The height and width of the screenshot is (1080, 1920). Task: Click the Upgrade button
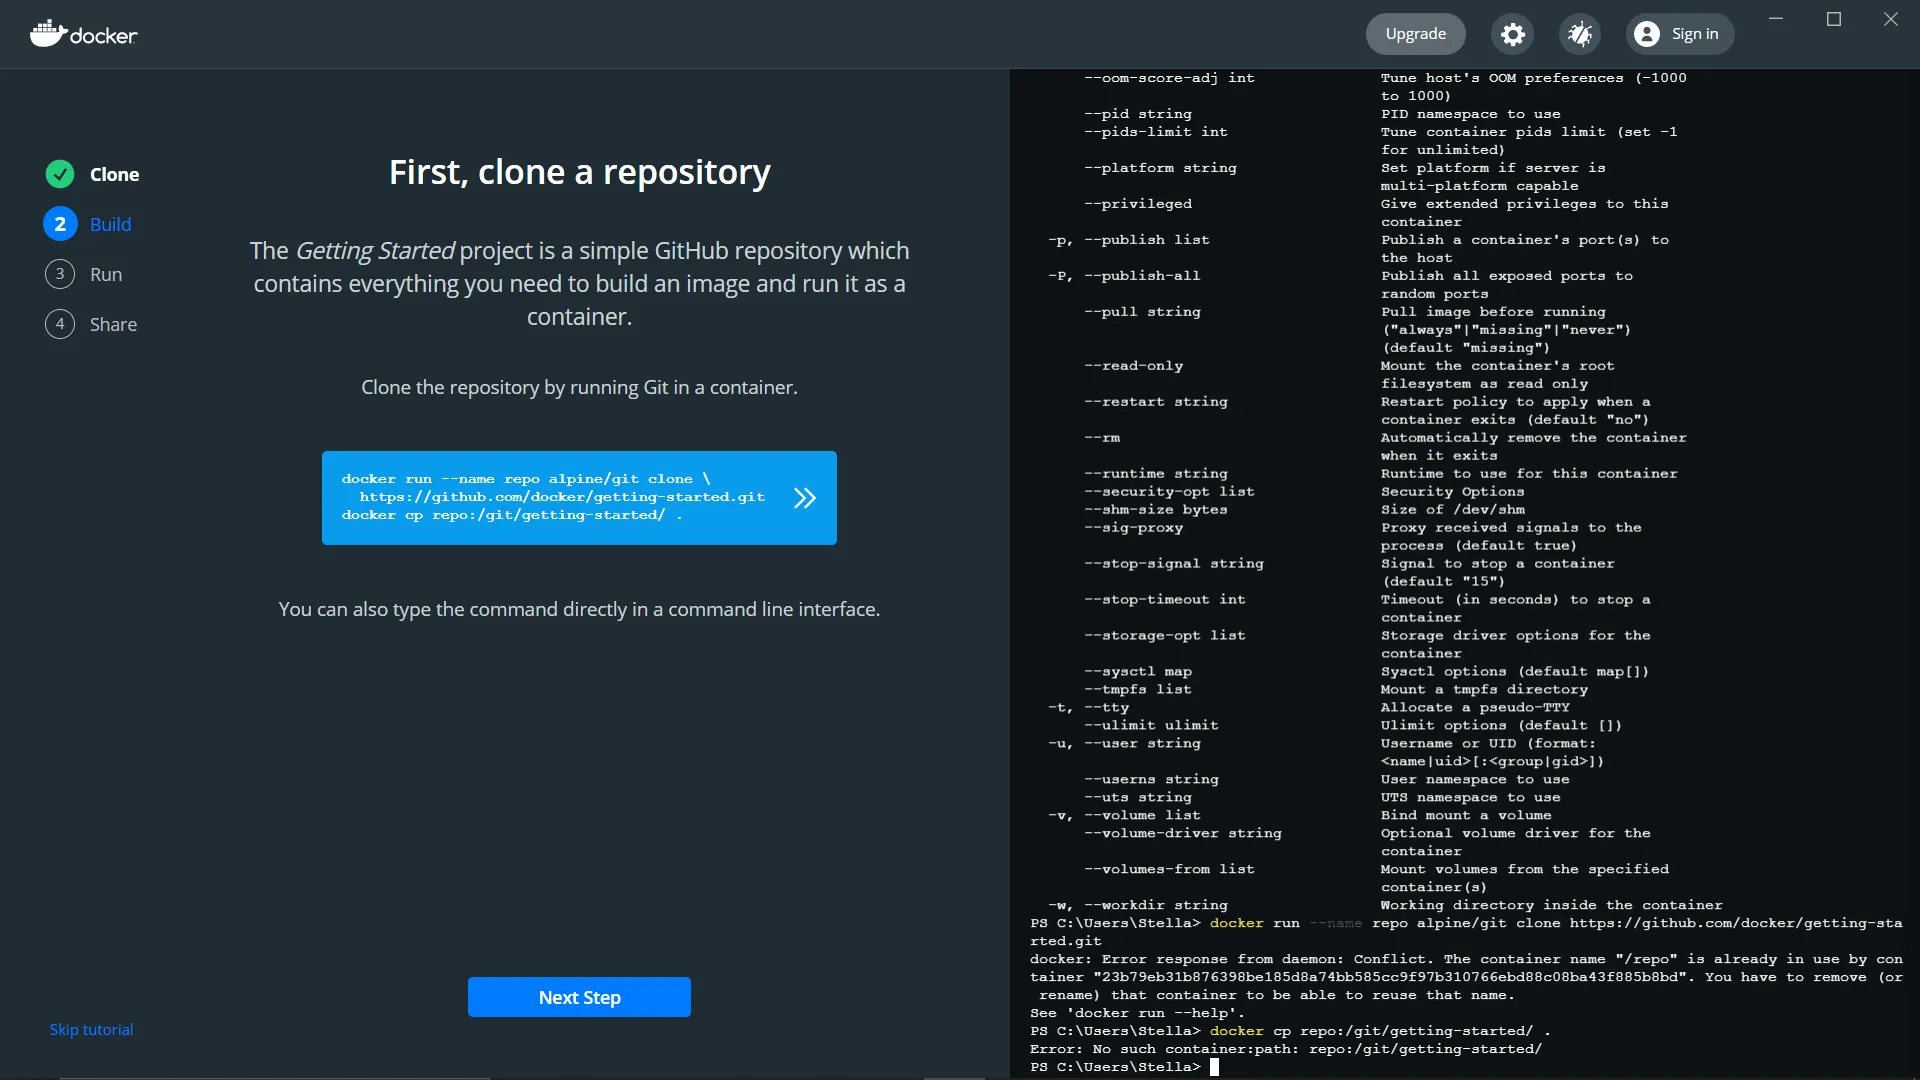(1415, 34)
